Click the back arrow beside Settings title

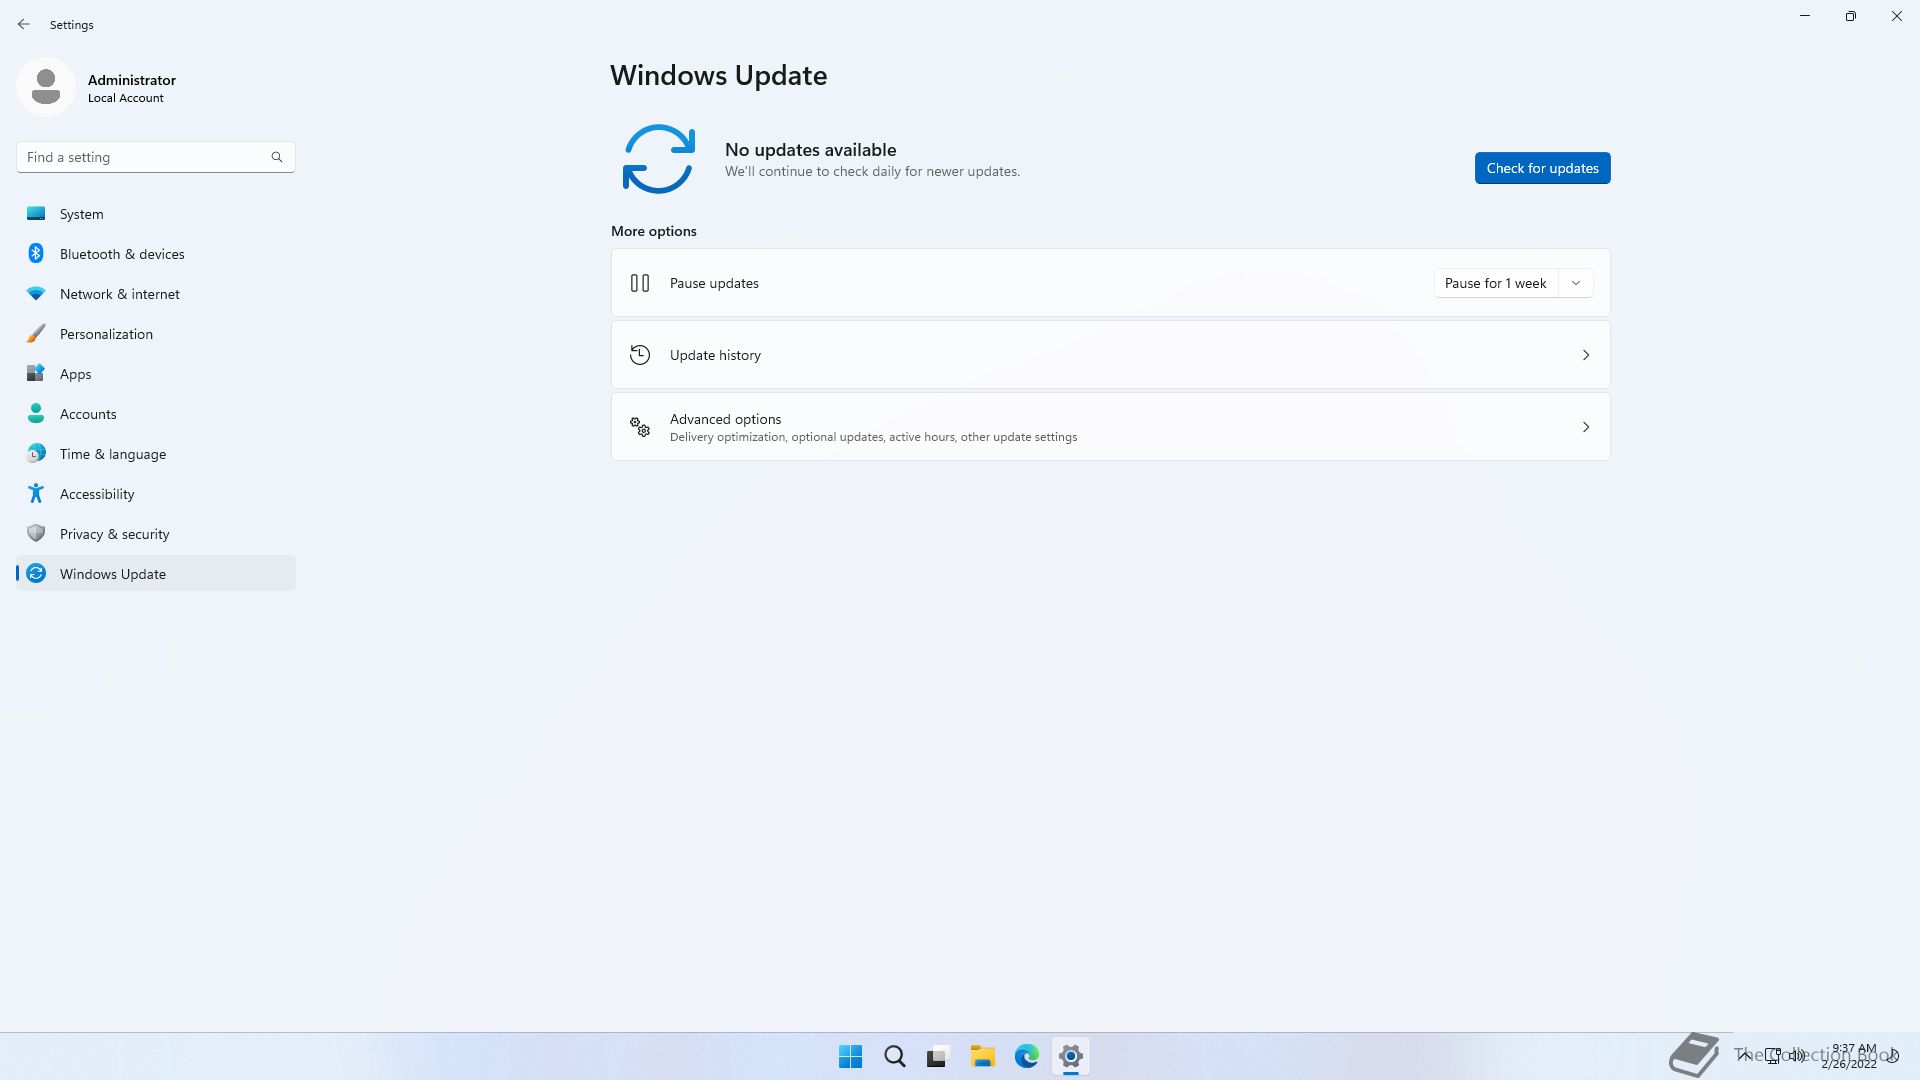(24, 24)
